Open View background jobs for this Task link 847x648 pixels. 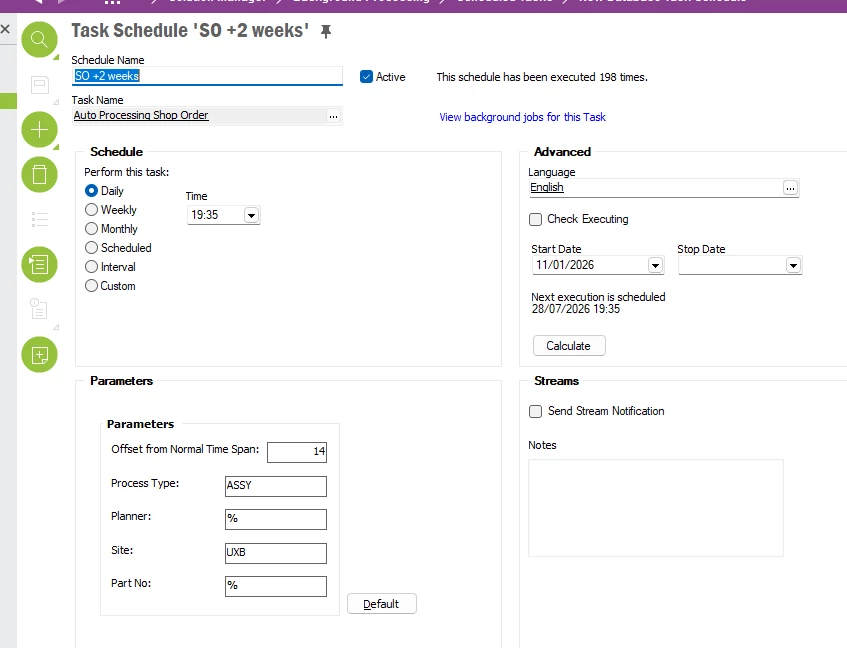[522, 117]
